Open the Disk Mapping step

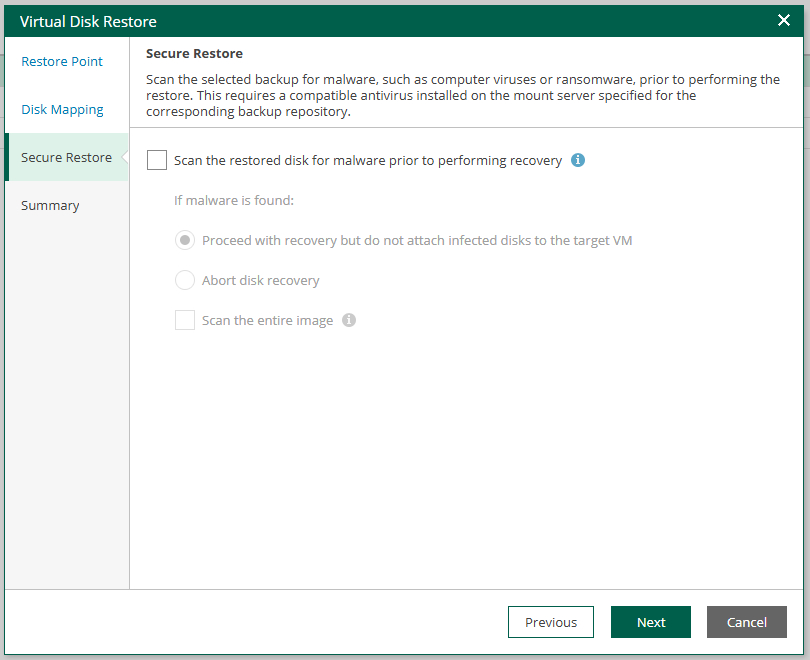pyautogui.click(x=62, y=109)
